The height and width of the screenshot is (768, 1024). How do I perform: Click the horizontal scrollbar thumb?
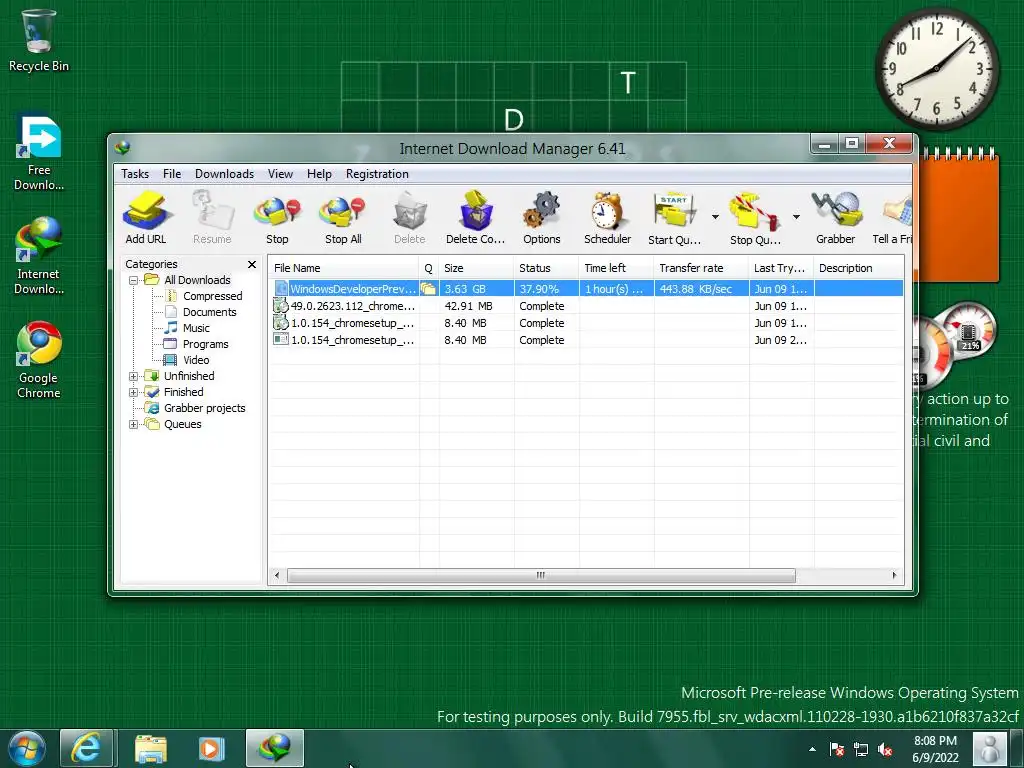coord(541,575)
